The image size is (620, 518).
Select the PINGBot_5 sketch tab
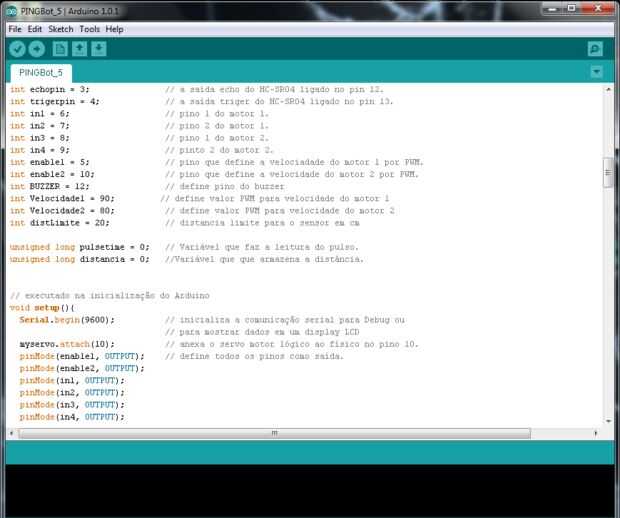(41, 73)
